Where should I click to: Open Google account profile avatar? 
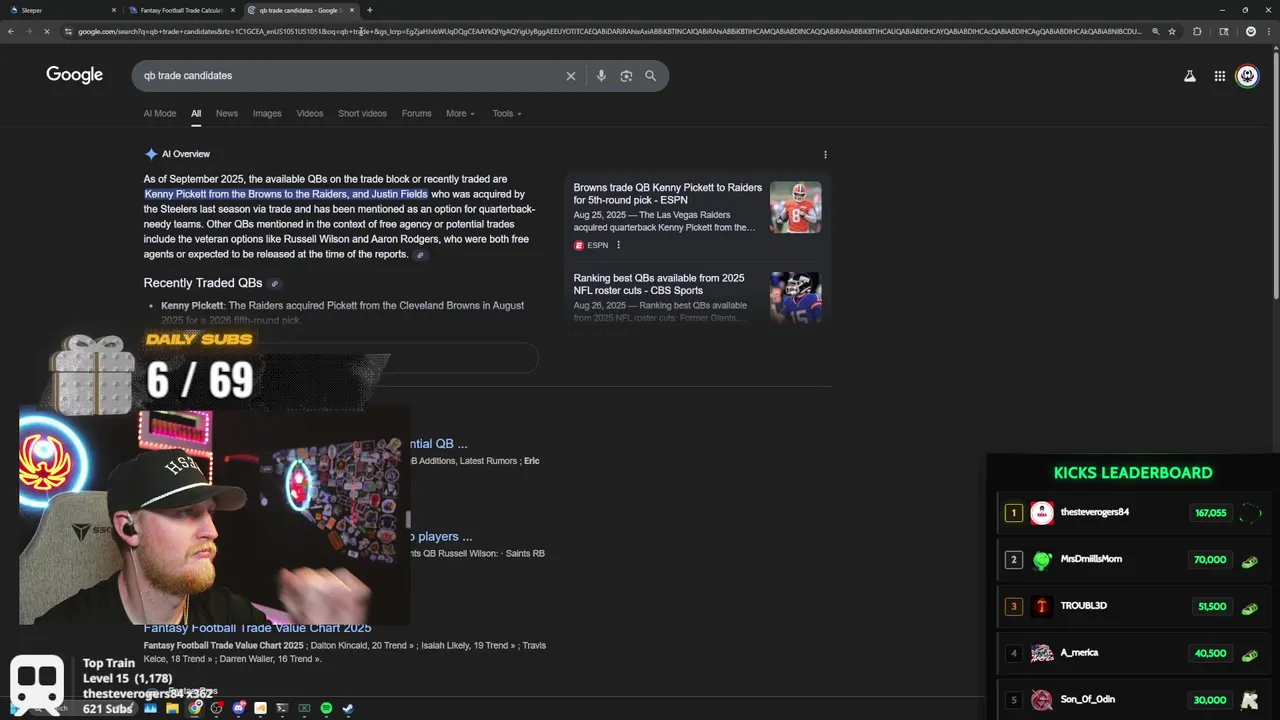coord(1247,76)
